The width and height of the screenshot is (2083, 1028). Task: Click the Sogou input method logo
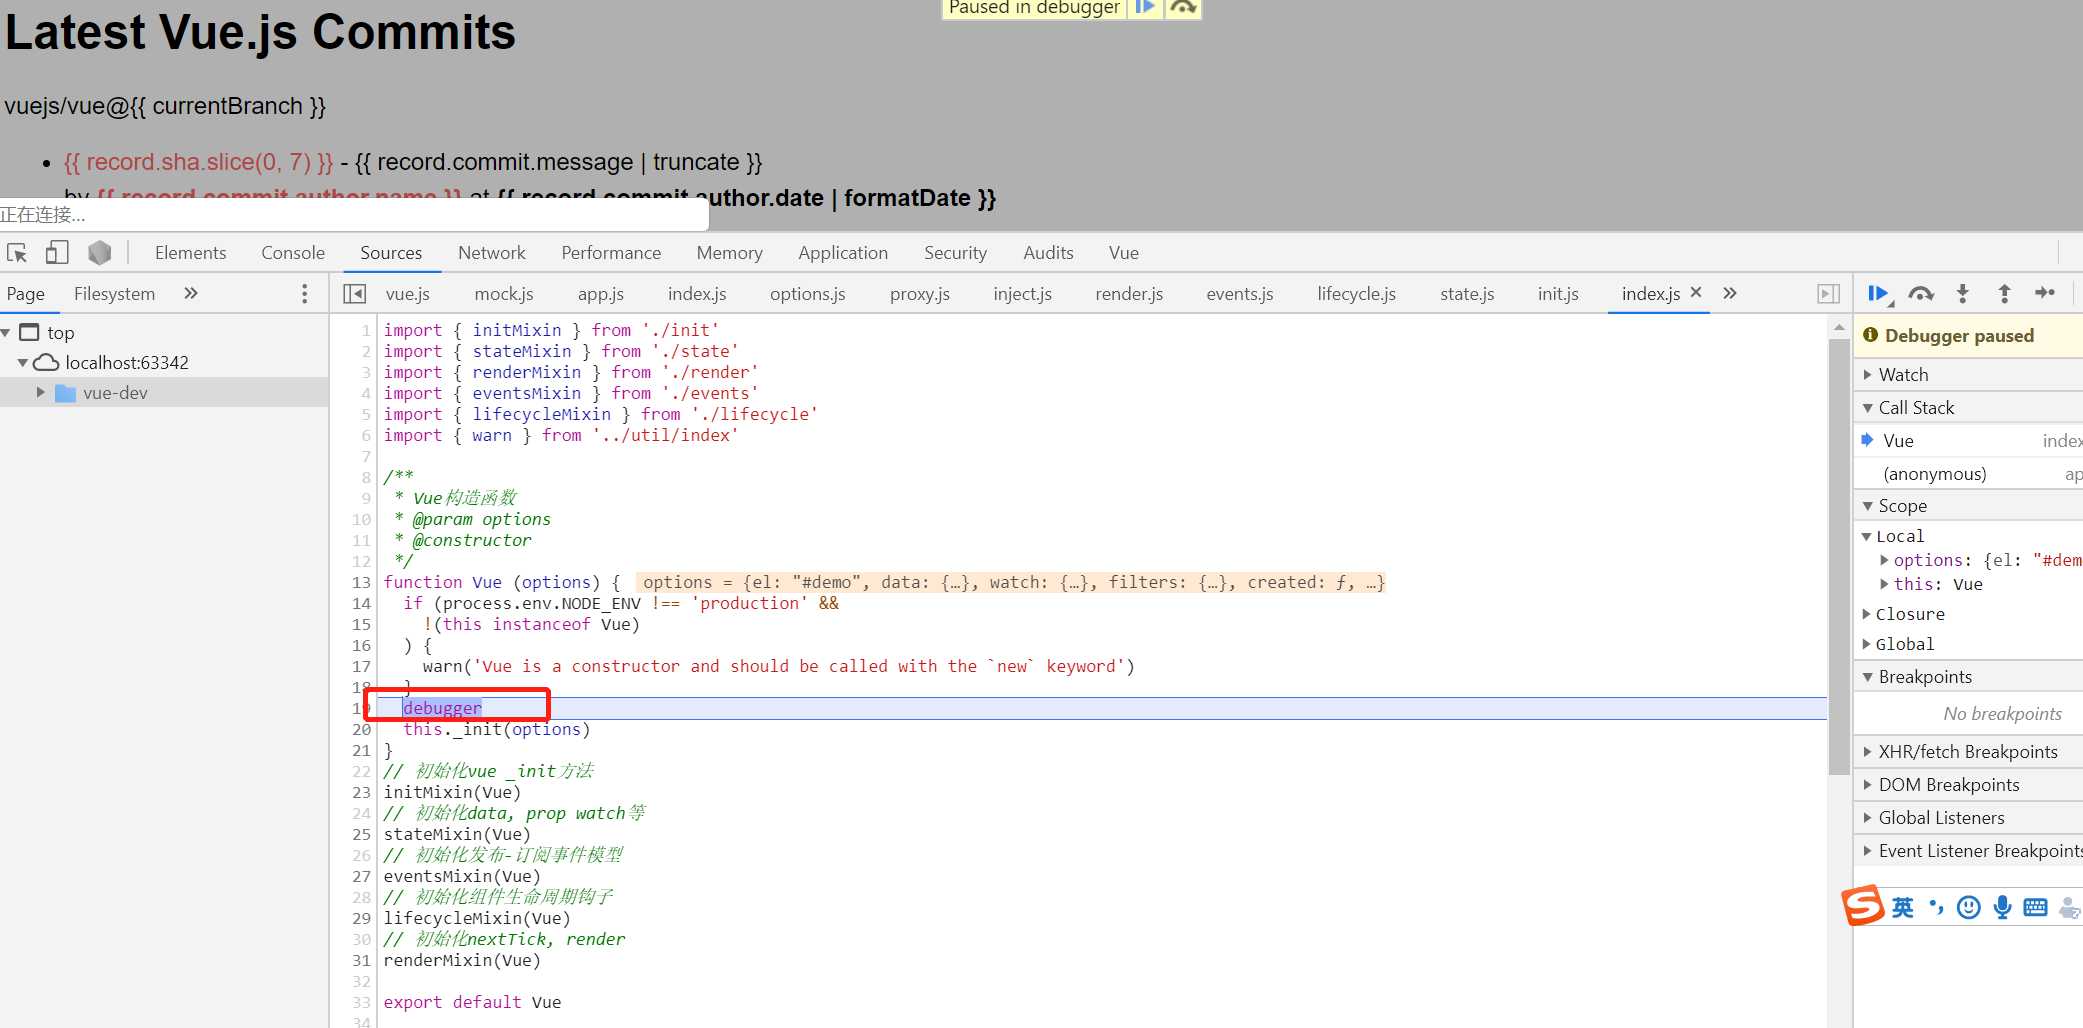1862,906
